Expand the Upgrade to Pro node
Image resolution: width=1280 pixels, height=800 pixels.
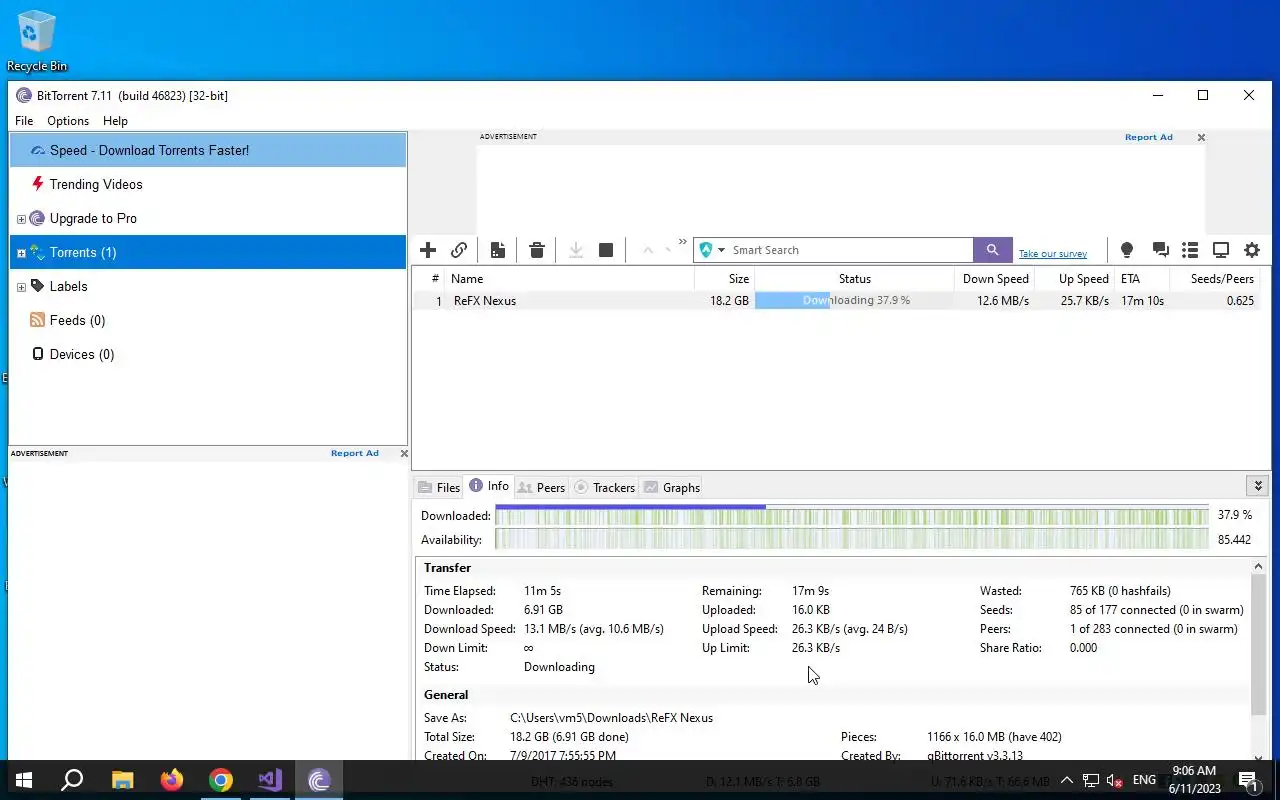point(21,219)
